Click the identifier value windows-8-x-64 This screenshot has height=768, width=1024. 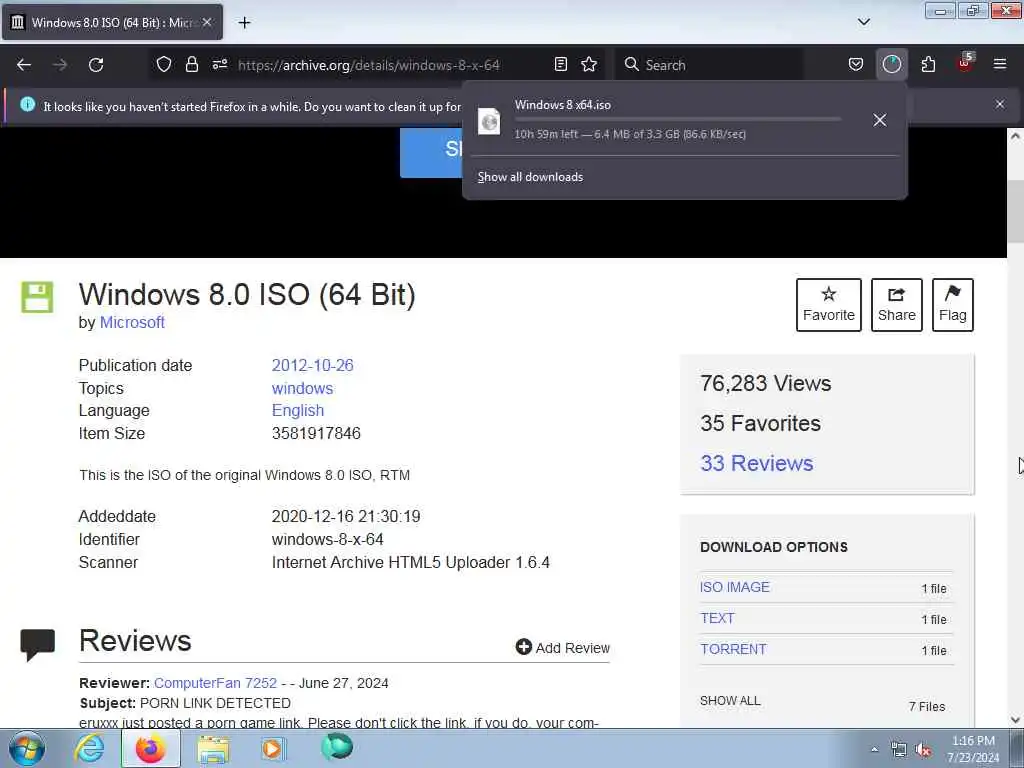327,539
